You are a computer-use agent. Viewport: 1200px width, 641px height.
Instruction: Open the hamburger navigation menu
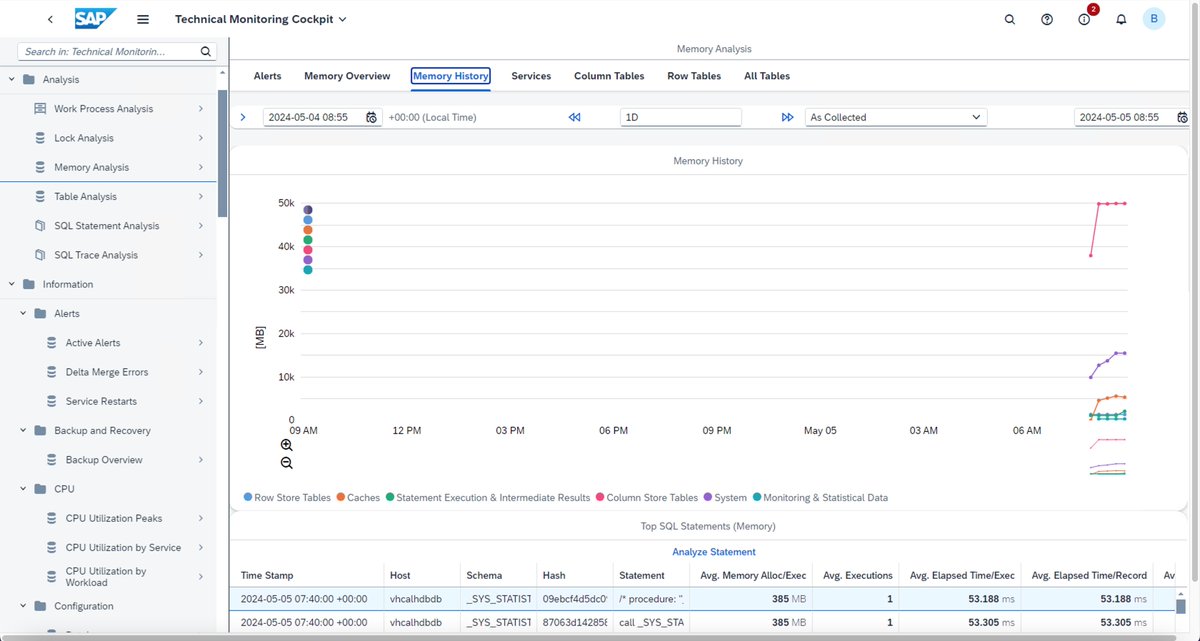point(143,19)
